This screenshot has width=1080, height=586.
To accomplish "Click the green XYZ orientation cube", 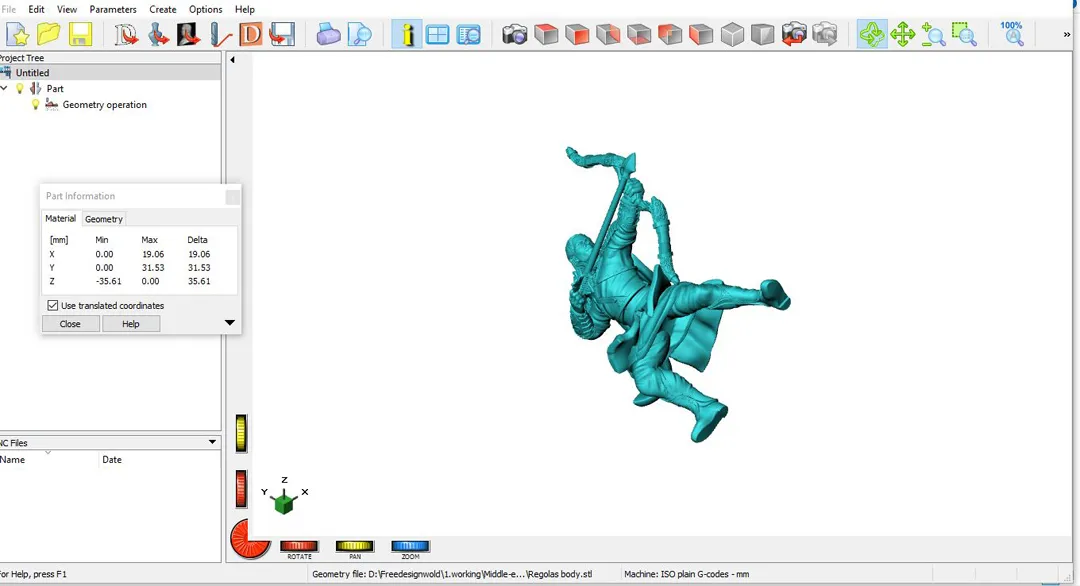I will tap(284, 503).
